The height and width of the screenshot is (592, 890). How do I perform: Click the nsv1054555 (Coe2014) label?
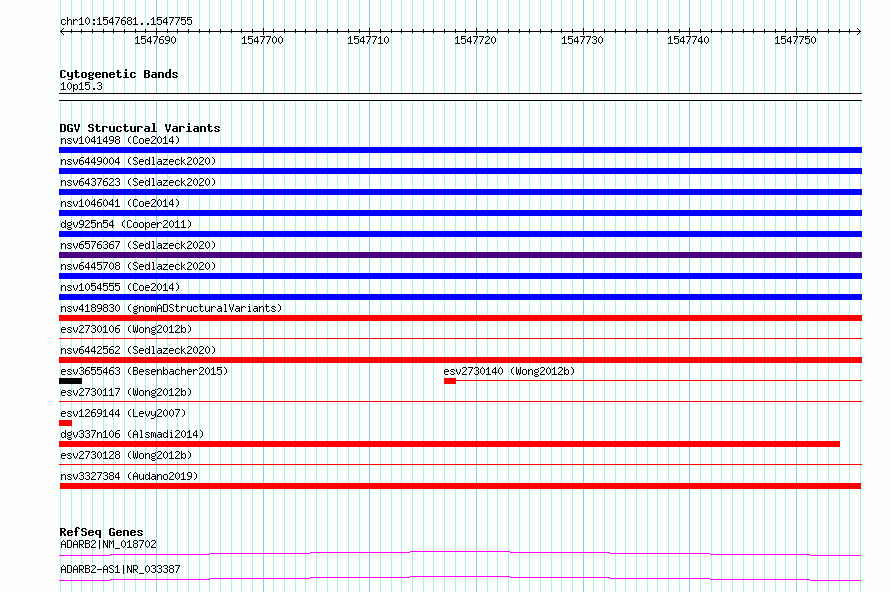point(120,287)
